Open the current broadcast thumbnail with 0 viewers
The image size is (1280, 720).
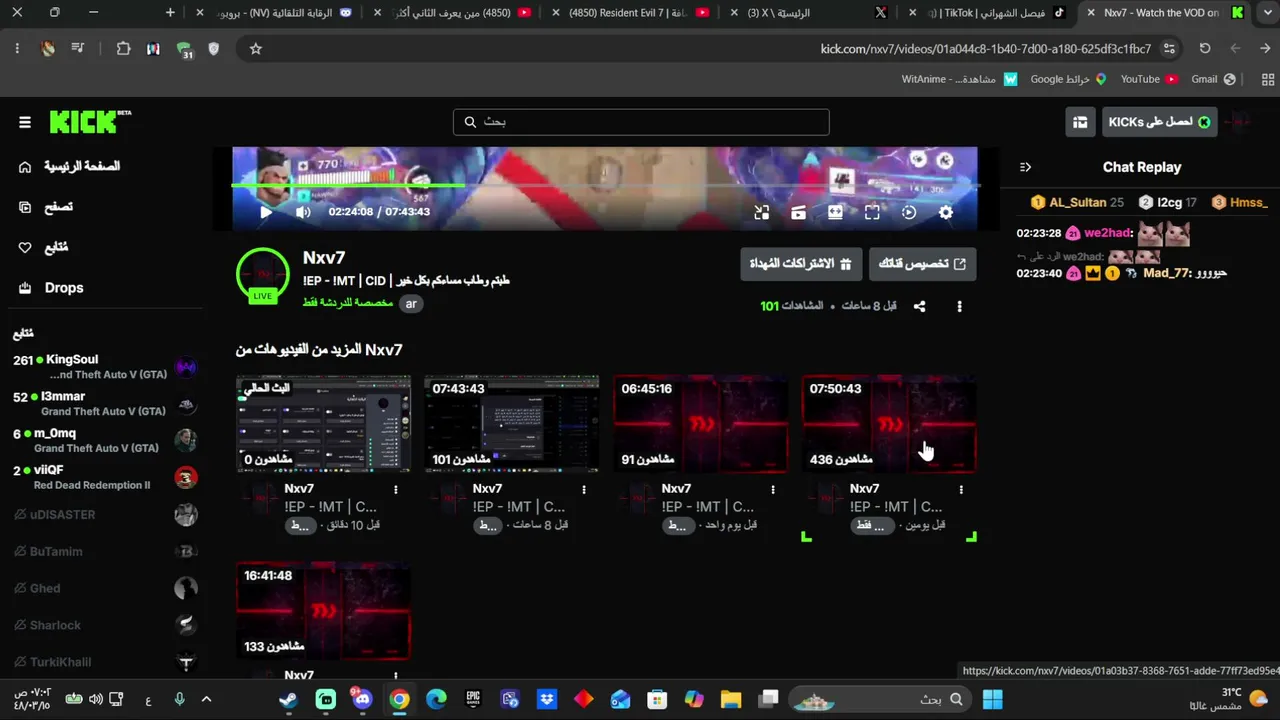[x=323, y=424]
